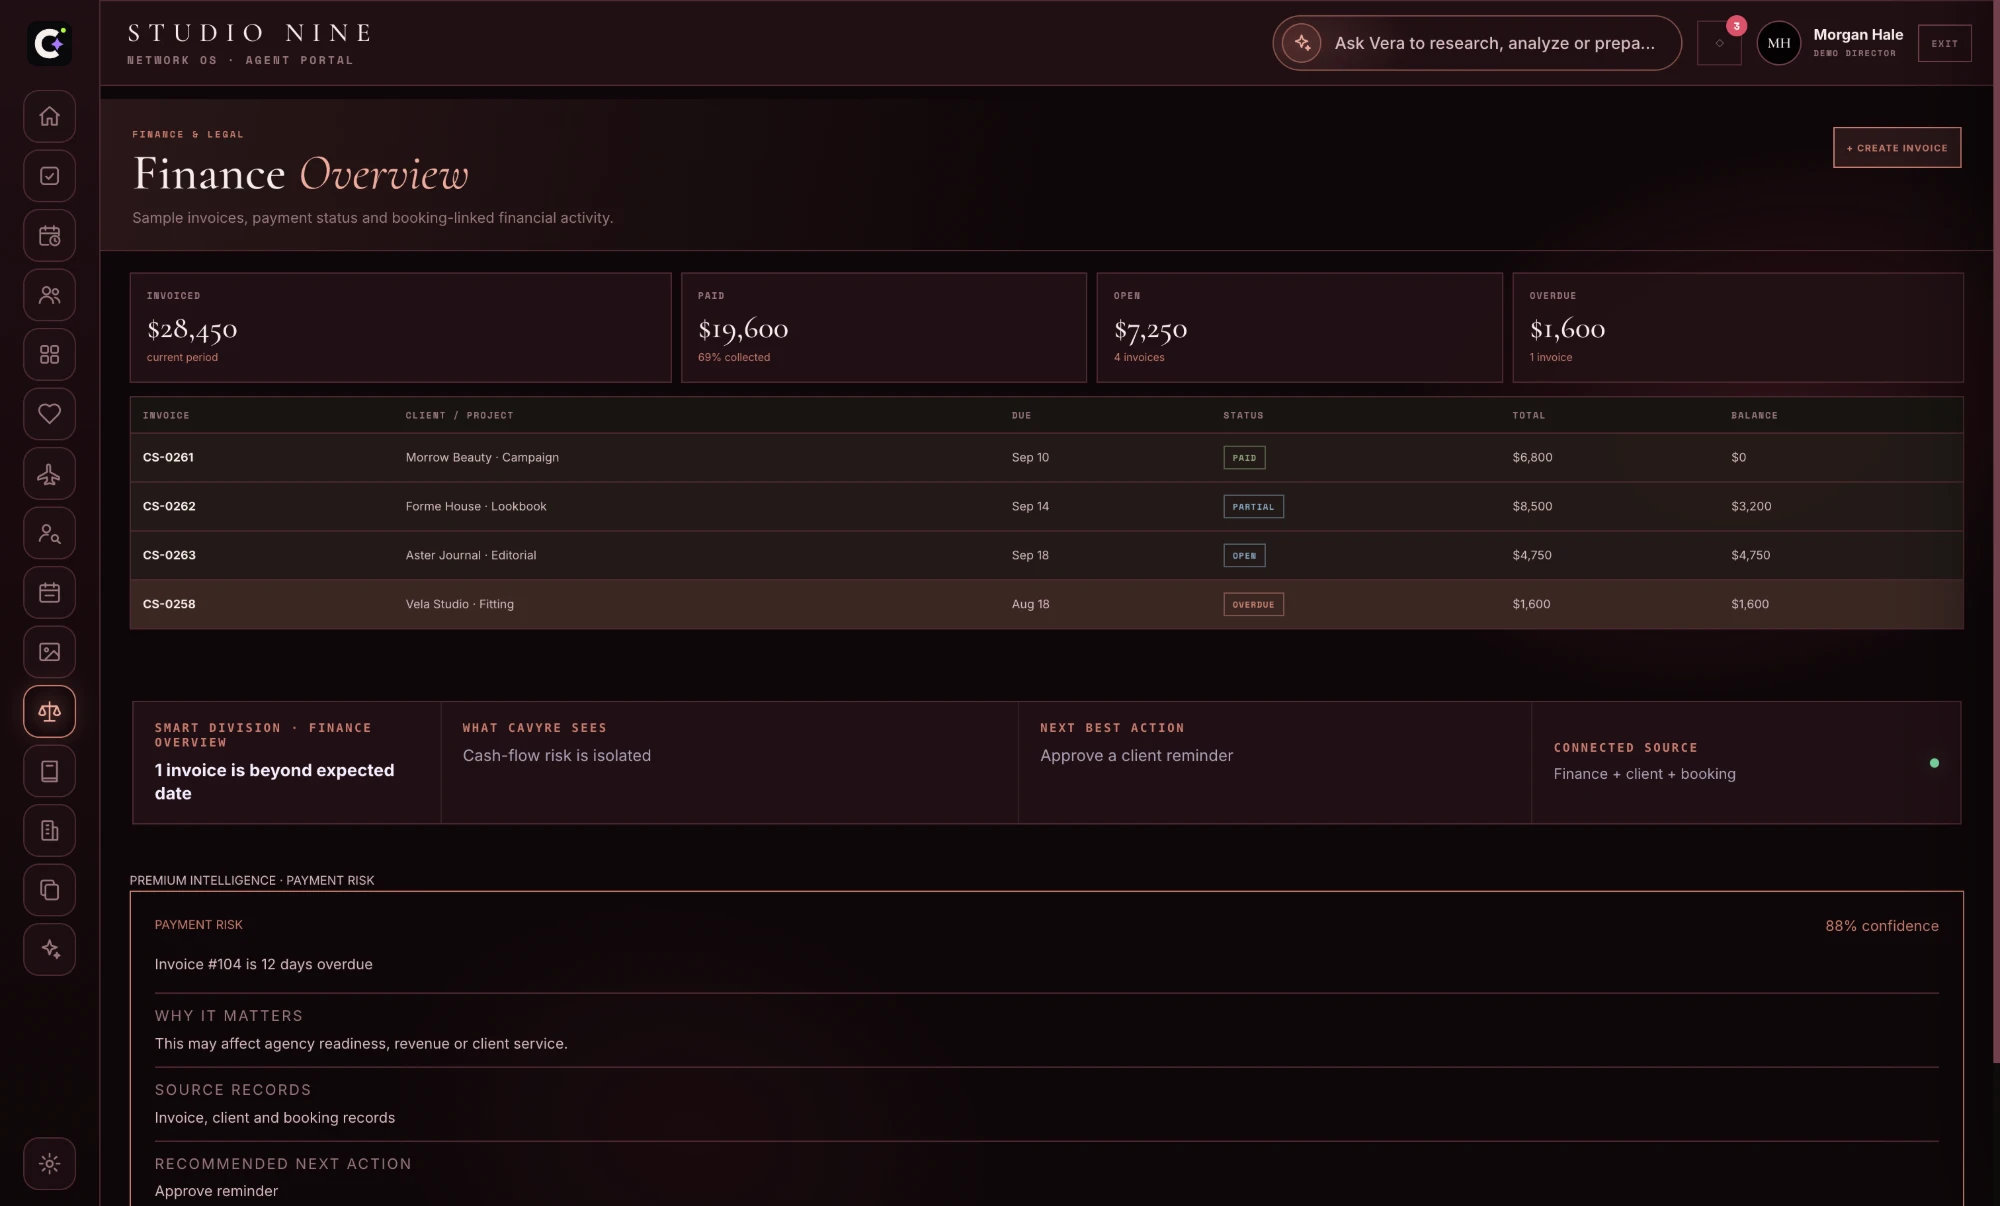Select the Paid $19,600 card
This screenshot has height=1206, width=2000.
(x=883, y=327)
